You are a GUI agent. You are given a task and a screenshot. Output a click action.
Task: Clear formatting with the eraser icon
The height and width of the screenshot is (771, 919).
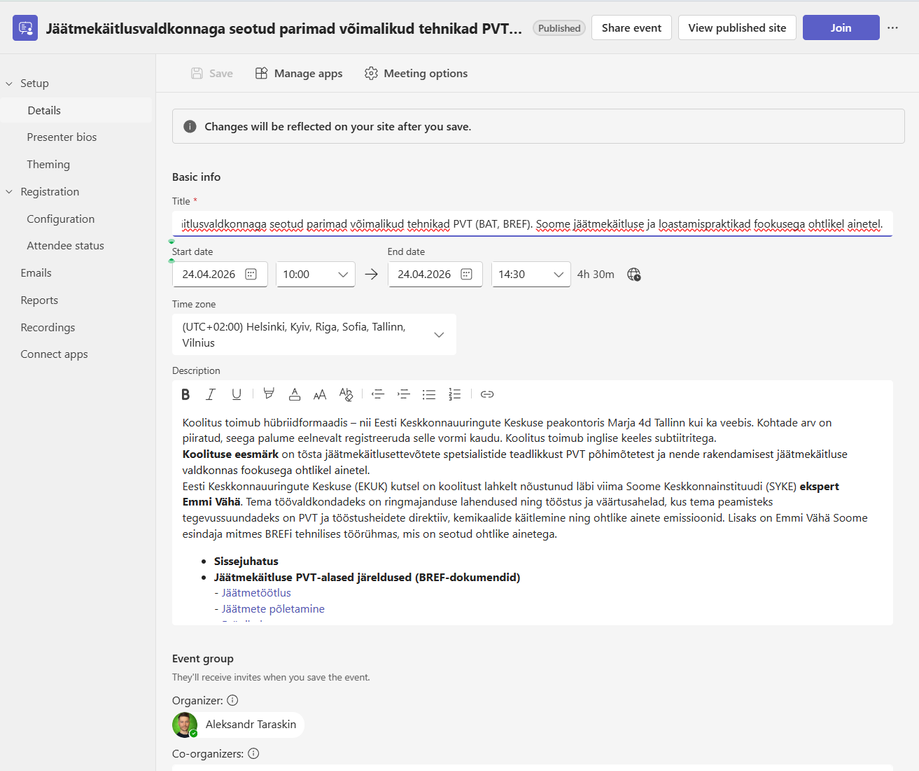pyautogui.click(x=346, y=394)
